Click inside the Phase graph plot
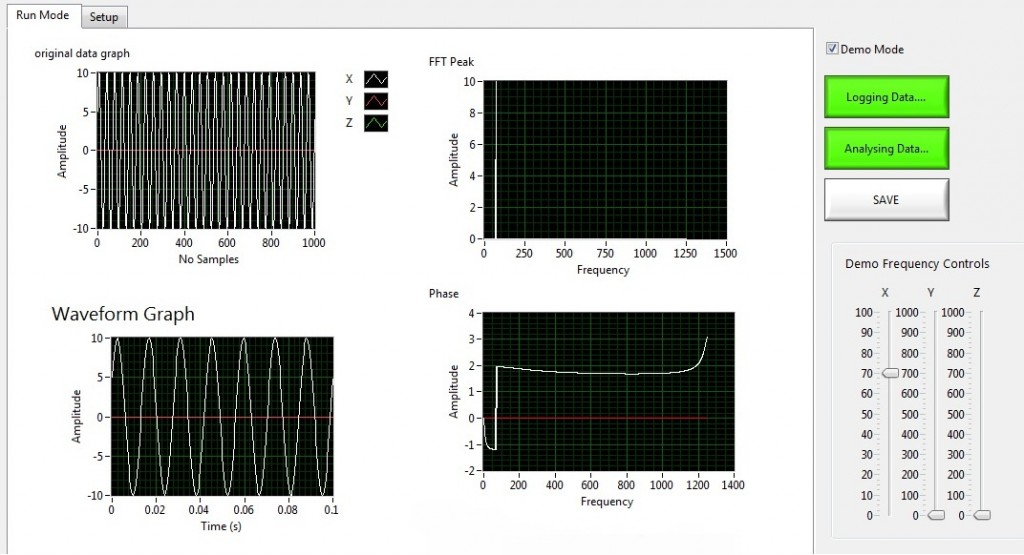The image size is (1024, 555). [x=608, y=392]
